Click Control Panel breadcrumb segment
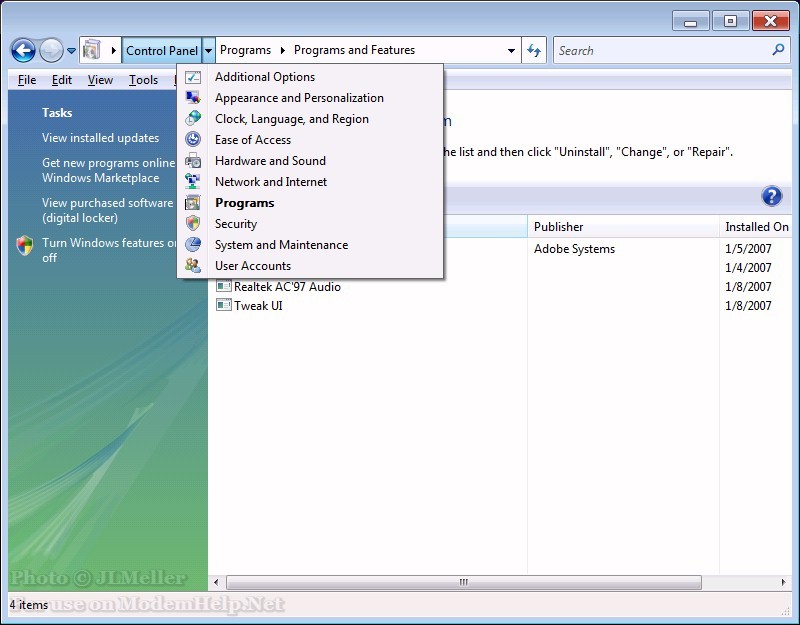This screenshot has height=625, width=800. pyautogui.click(x=162, y=51)
